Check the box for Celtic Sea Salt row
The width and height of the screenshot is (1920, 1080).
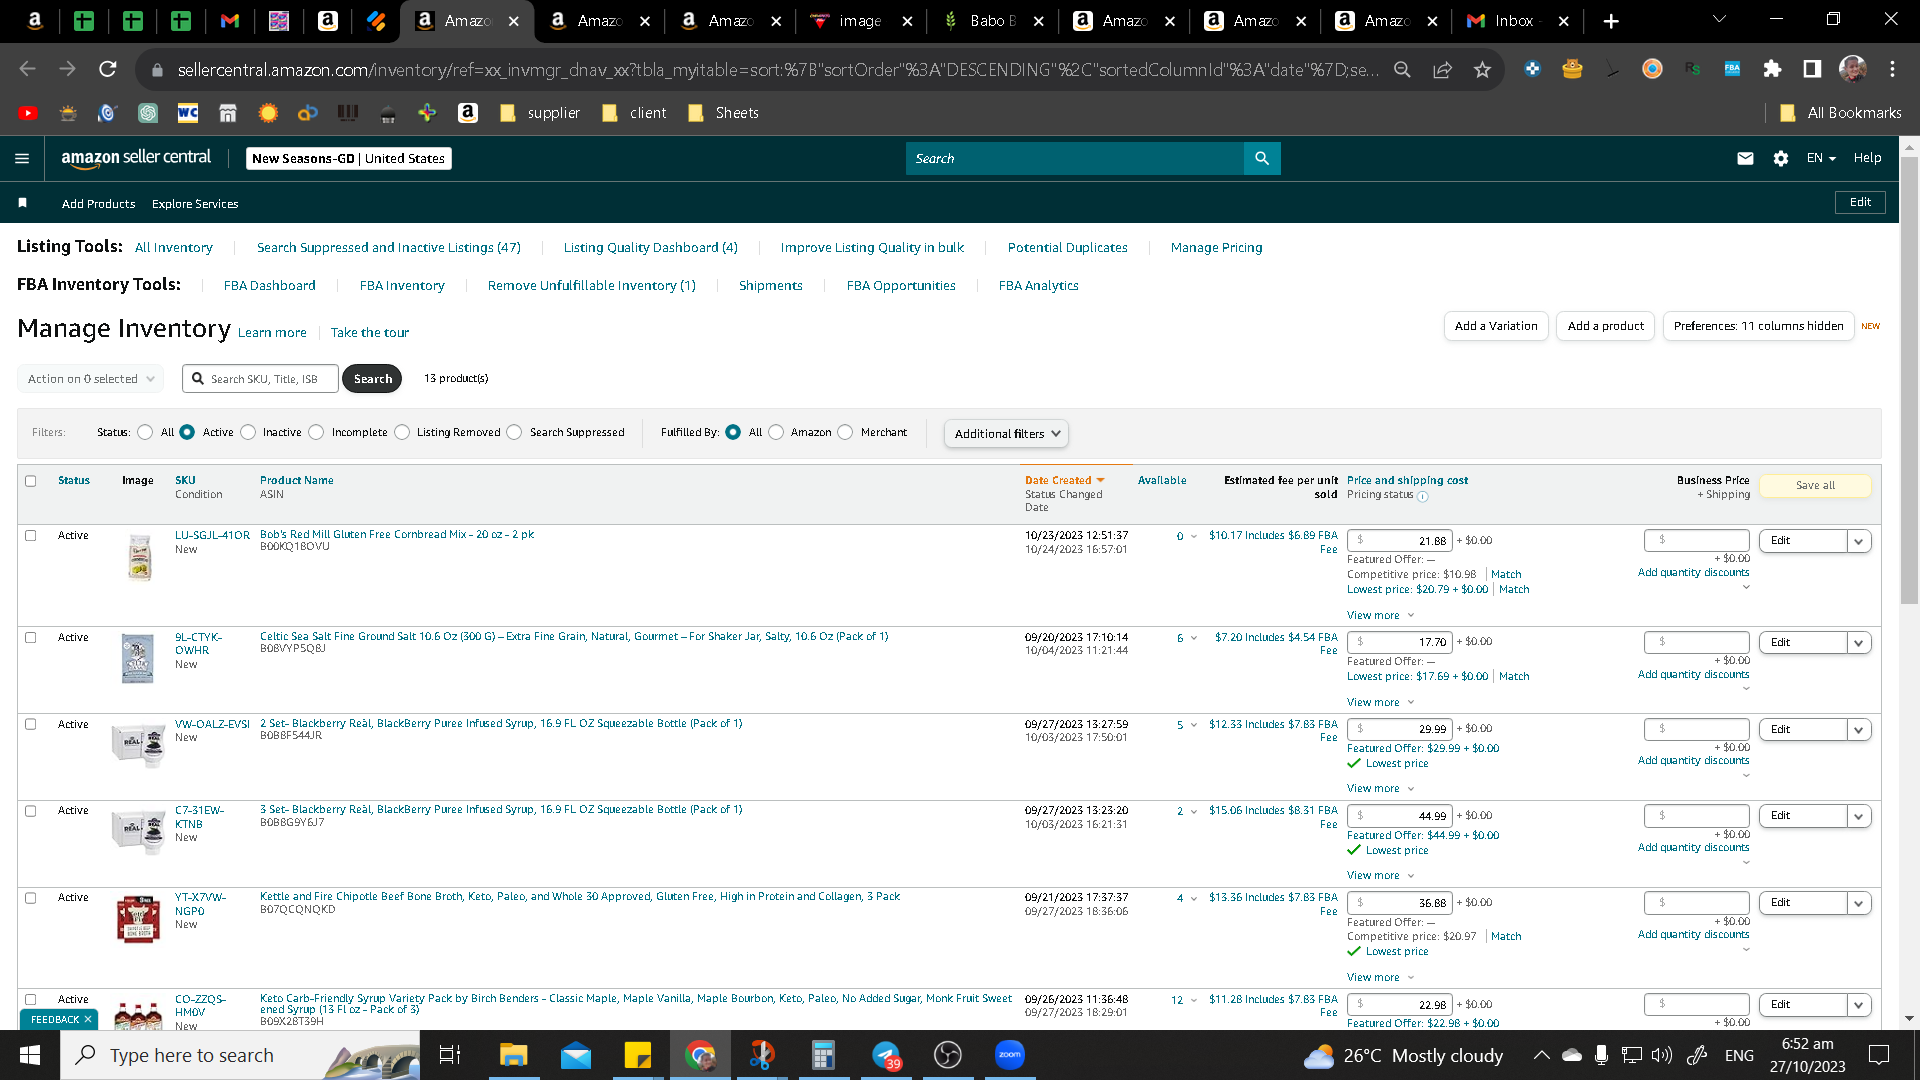(x=31, y=638)
